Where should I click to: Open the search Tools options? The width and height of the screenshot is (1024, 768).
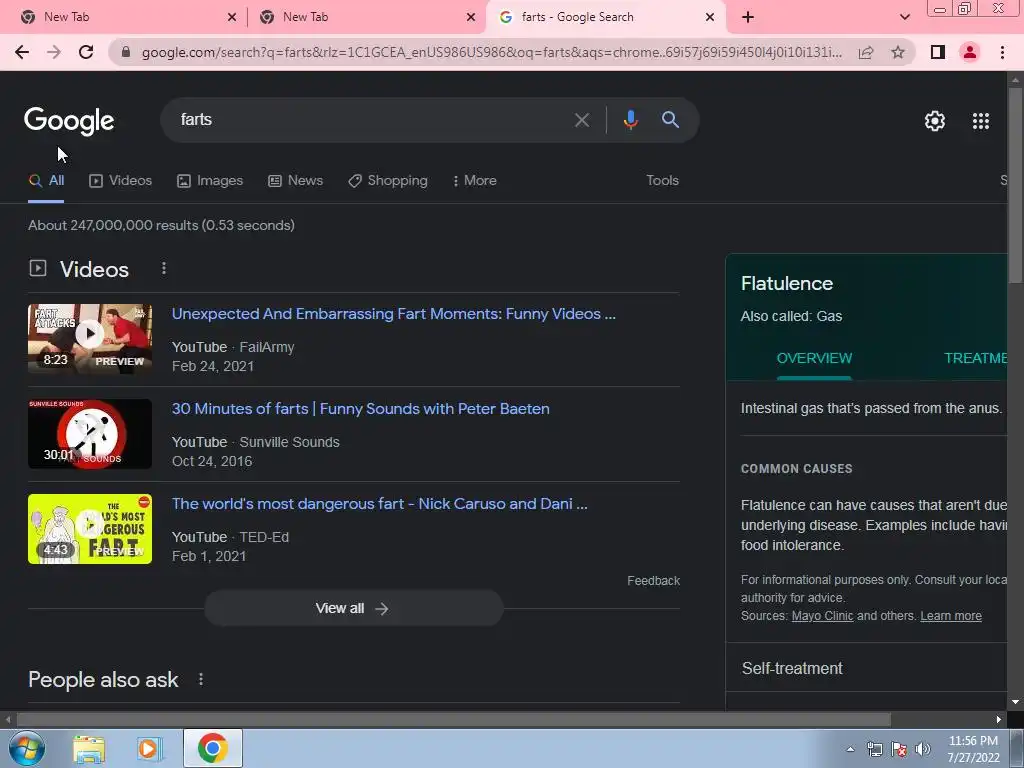coord(662,181)
